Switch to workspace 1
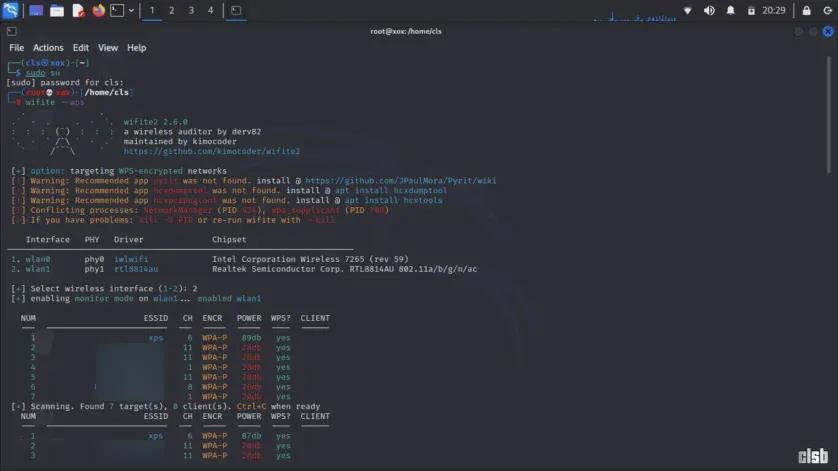 [152, 10]
